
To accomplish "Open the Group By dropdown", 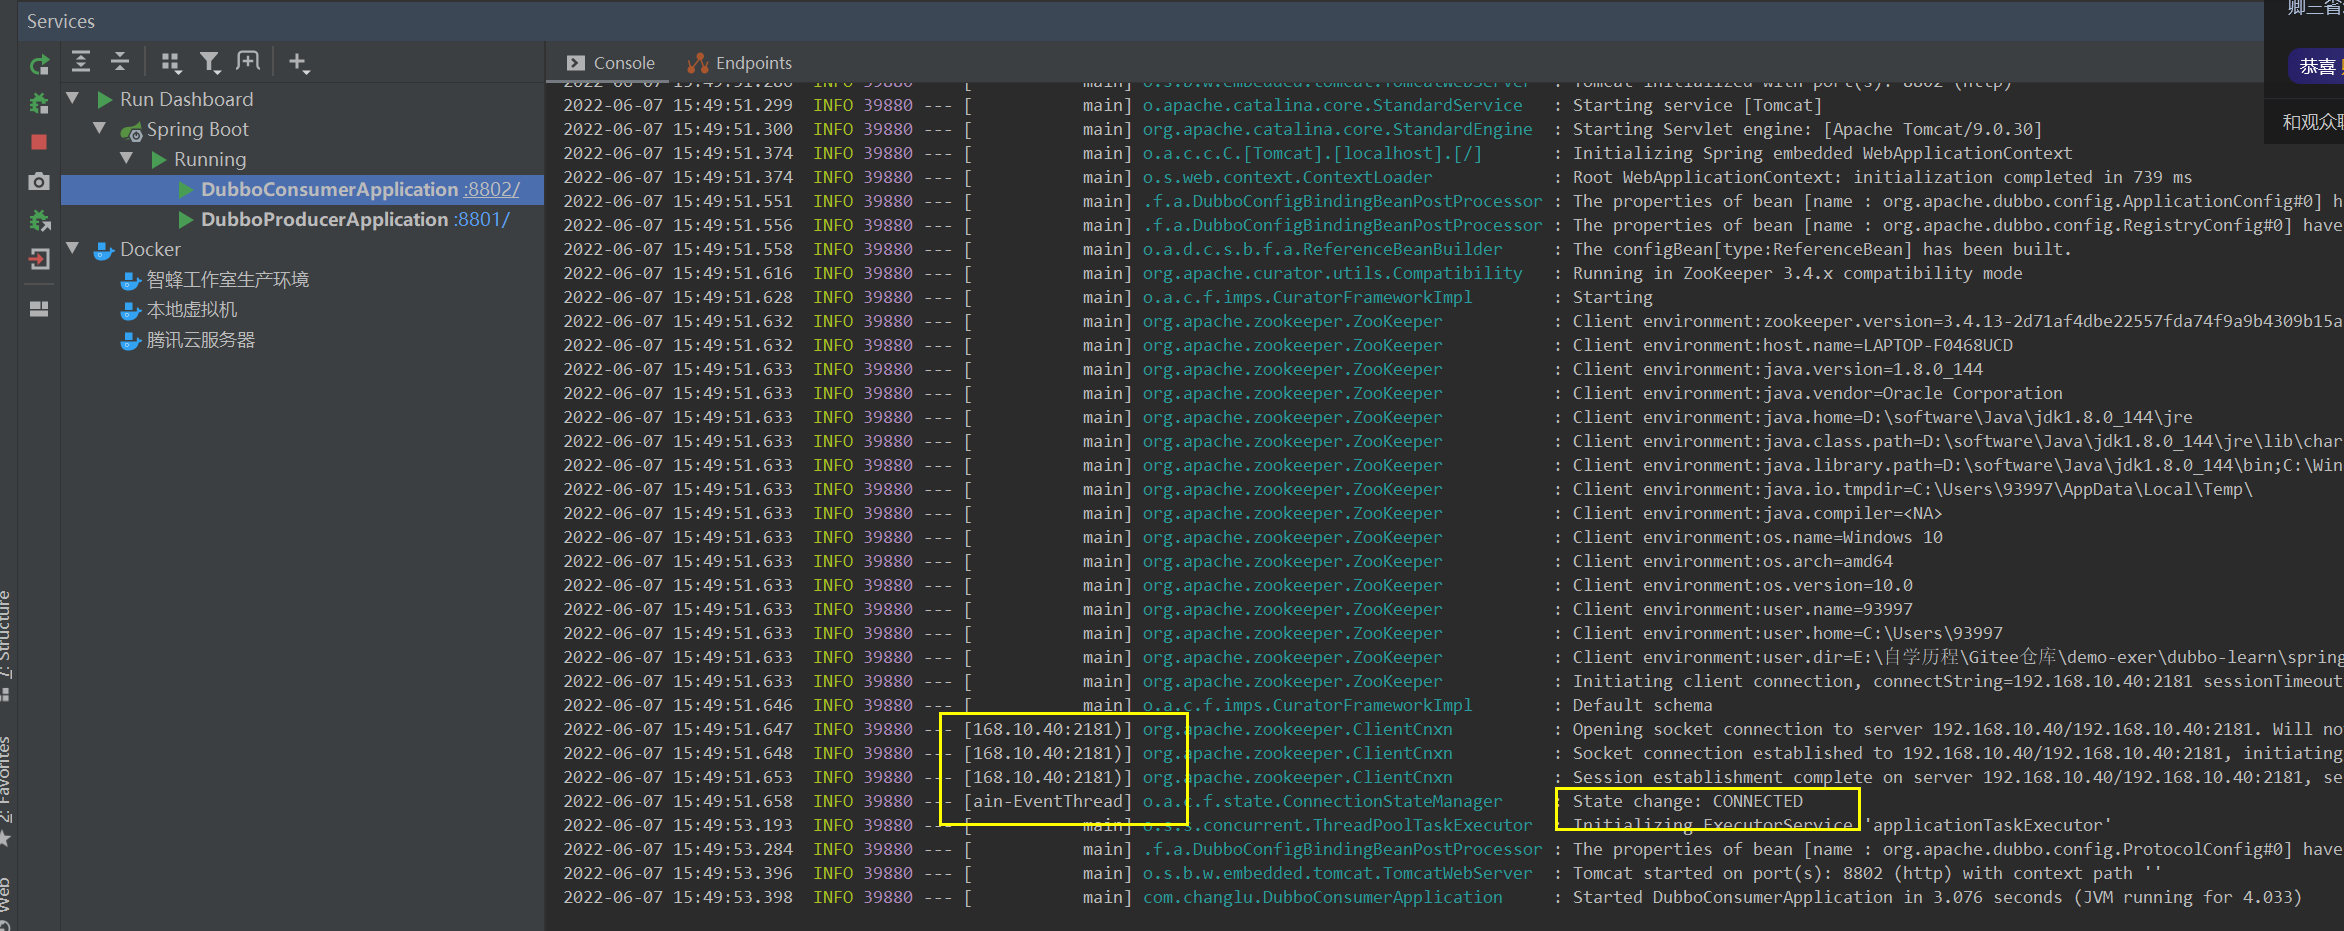I will [171, 63].
